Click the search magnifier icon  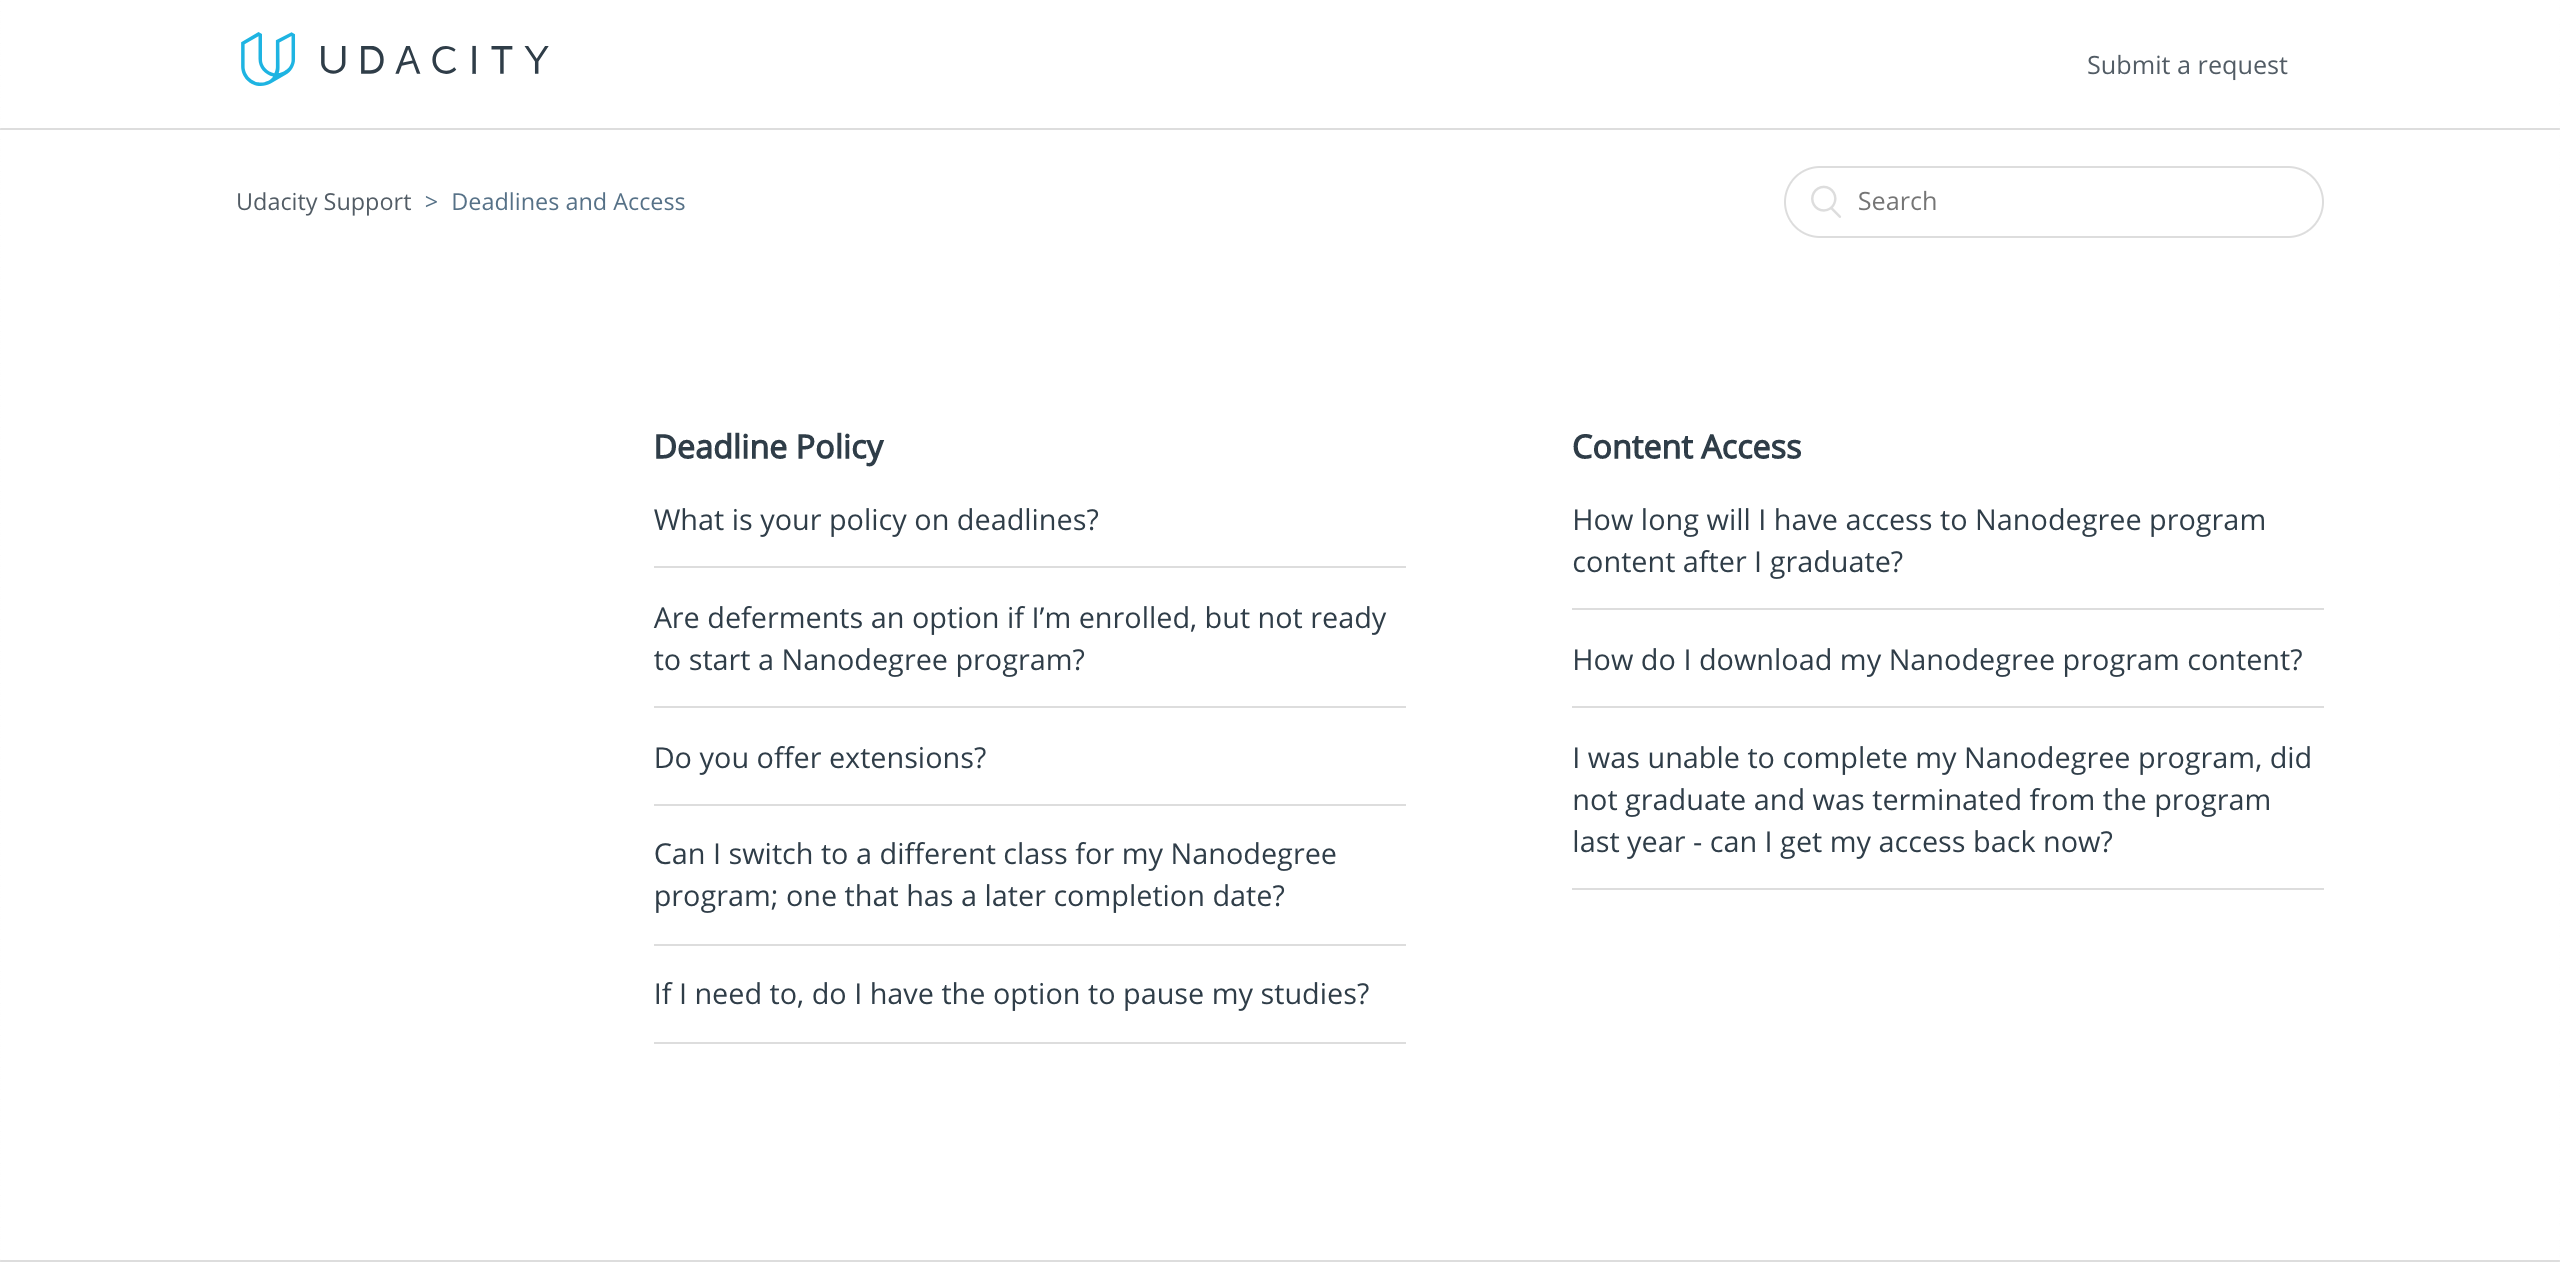[1825, 202]
